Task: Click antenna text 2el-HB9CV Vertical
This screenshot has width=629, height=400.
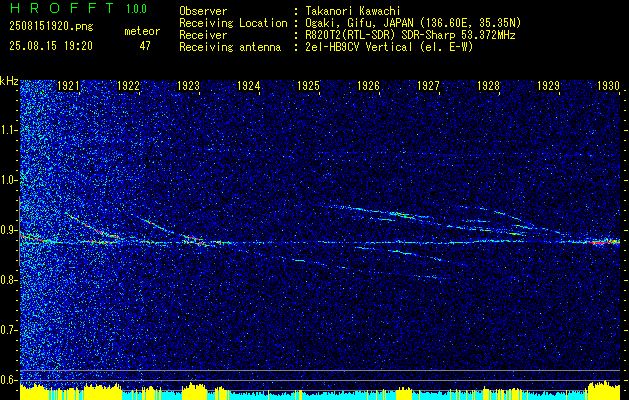Action: click(359, 47)
